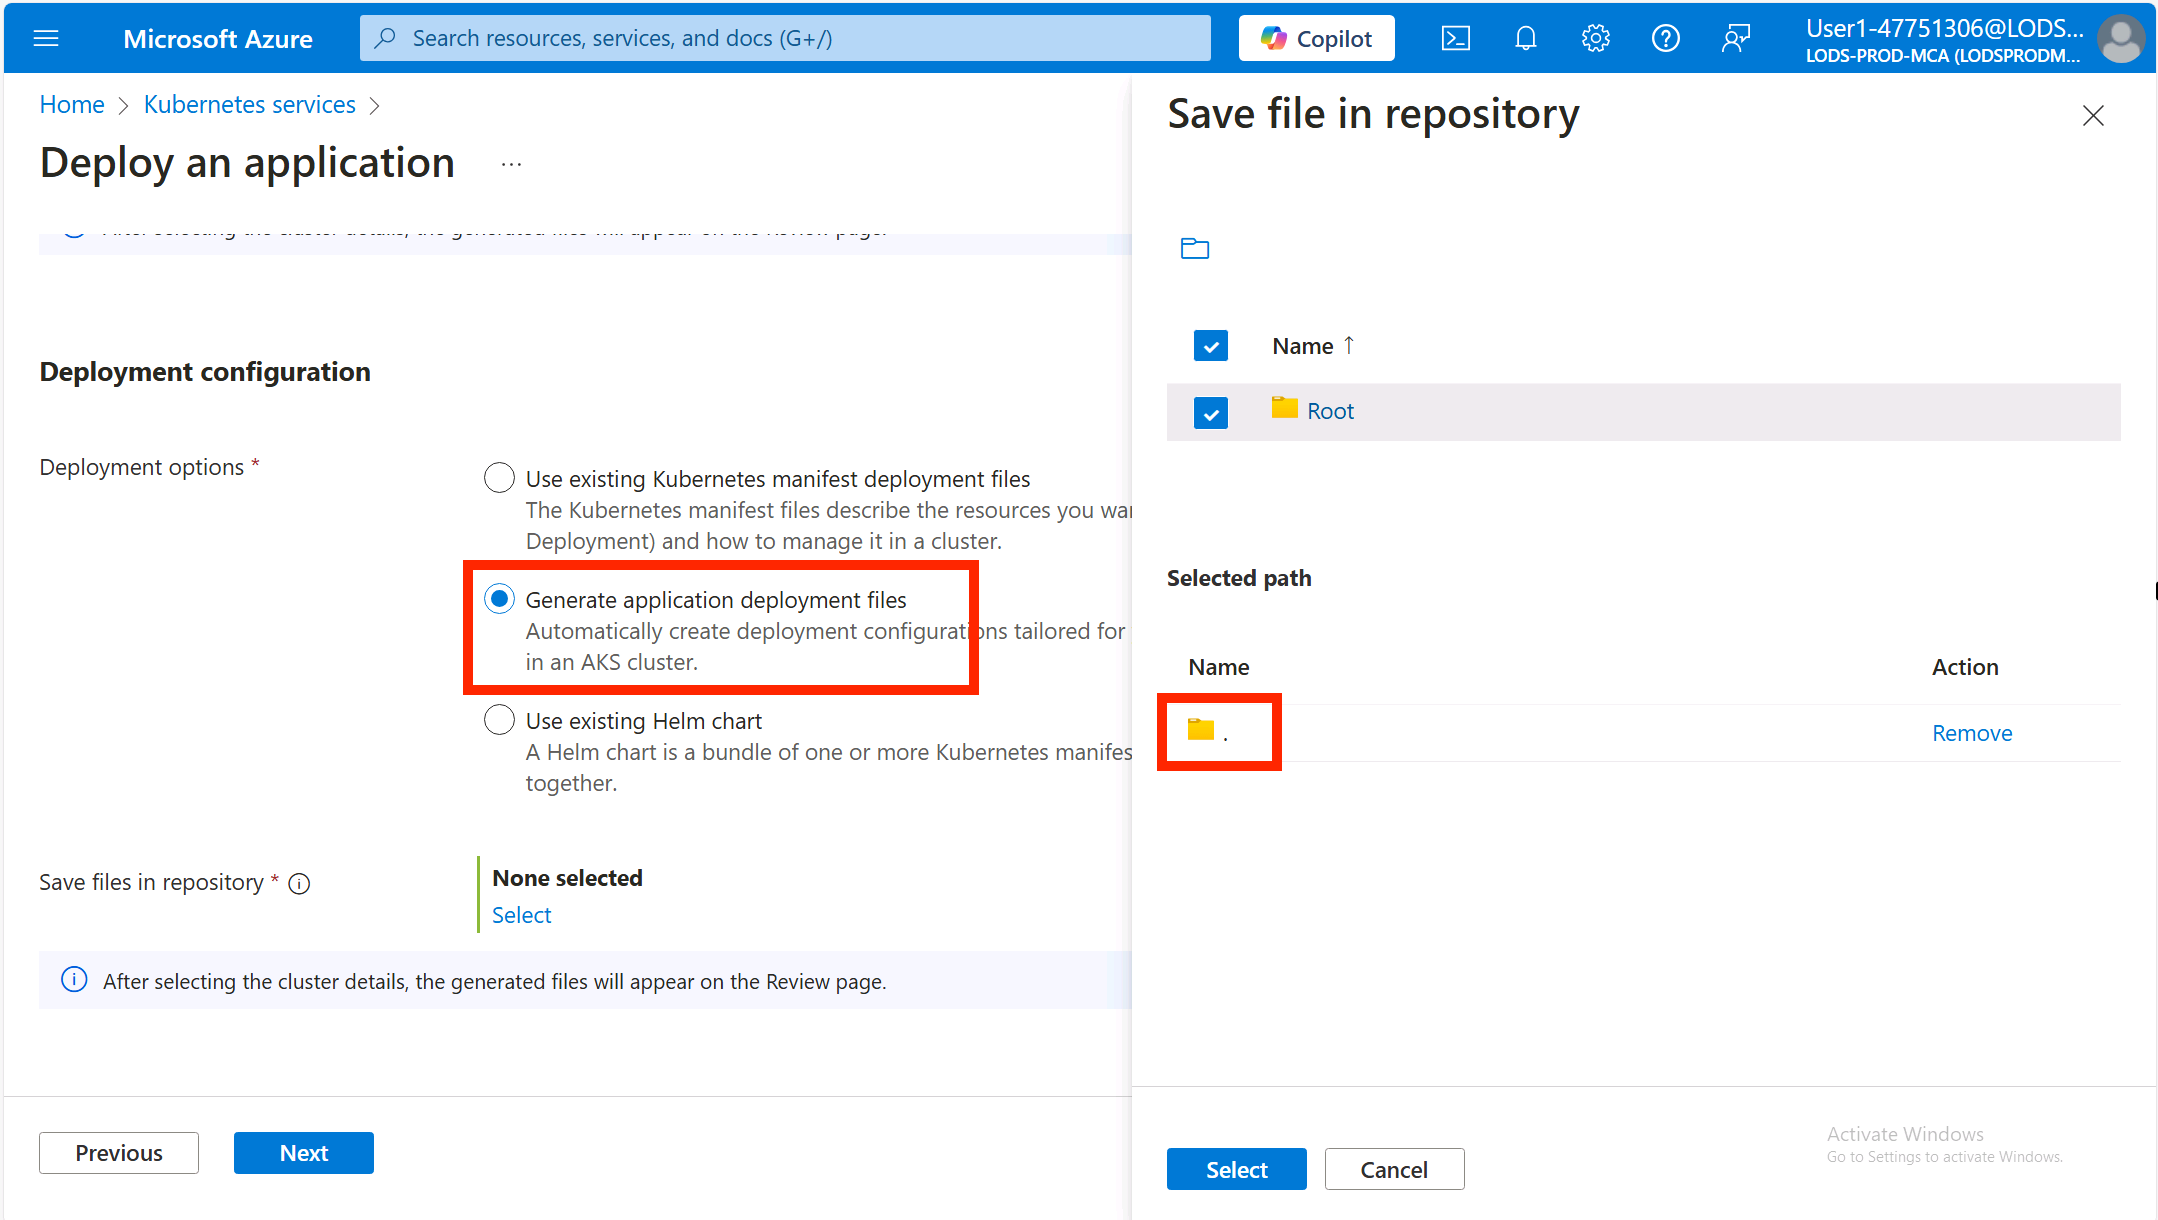Open the portal hamburger menu

tap(46, 38)
